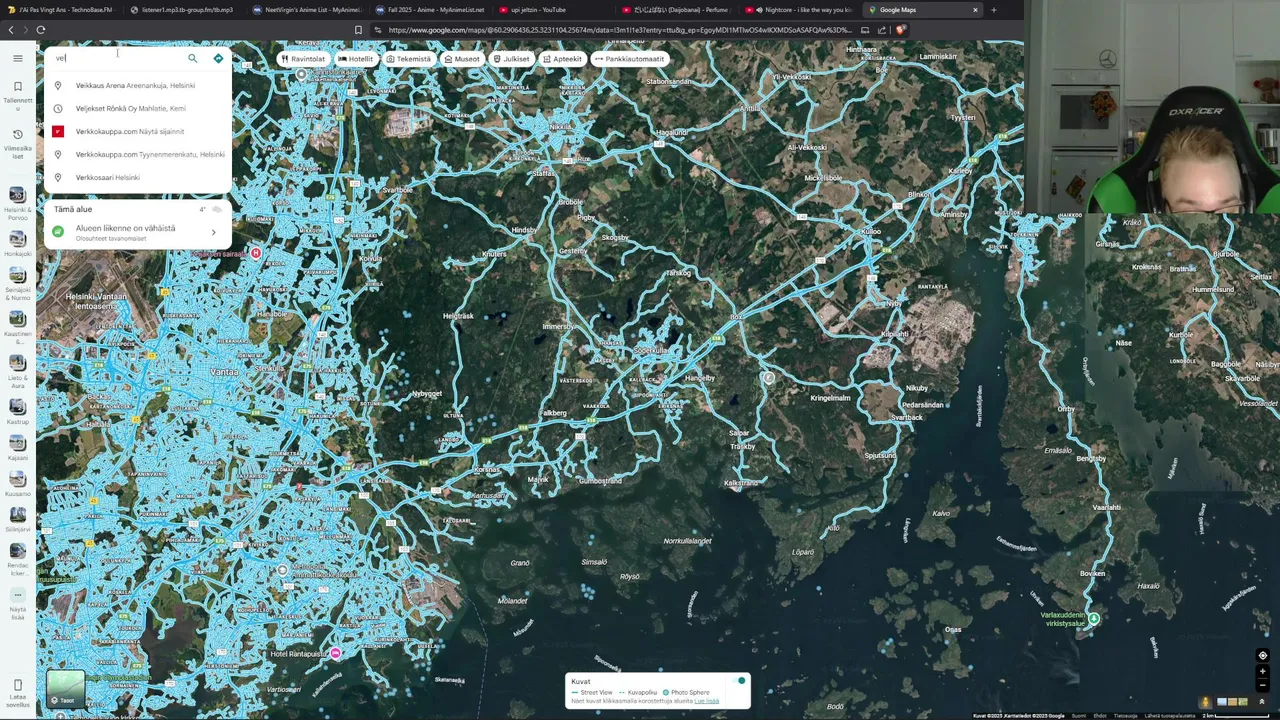1280x720 pixels.
Task: Switch to NeetVirgin's Anime List tab
Action: pos(306,10)
